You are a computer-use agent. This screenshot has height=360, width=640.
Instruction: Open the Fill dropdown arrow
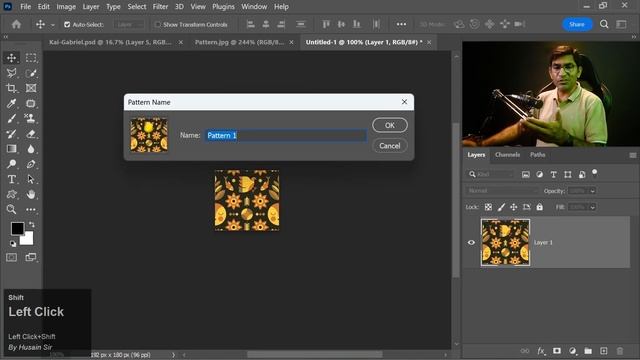click(x=592, y=207)
